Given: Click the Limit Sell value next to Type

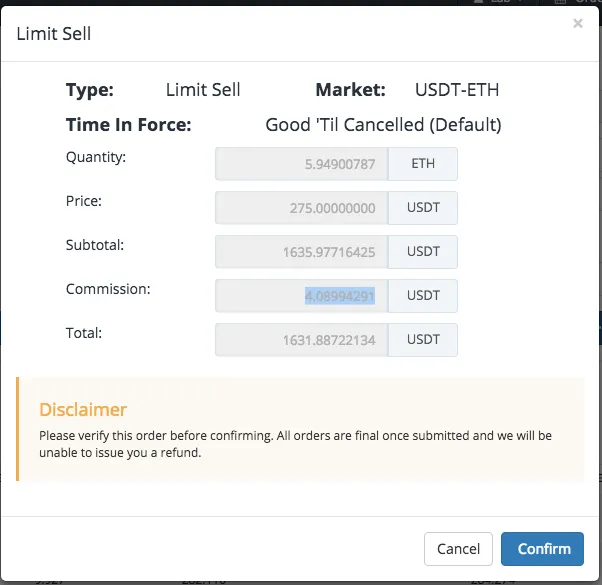Looking at the screenshot, I should (x=203, y=90).
